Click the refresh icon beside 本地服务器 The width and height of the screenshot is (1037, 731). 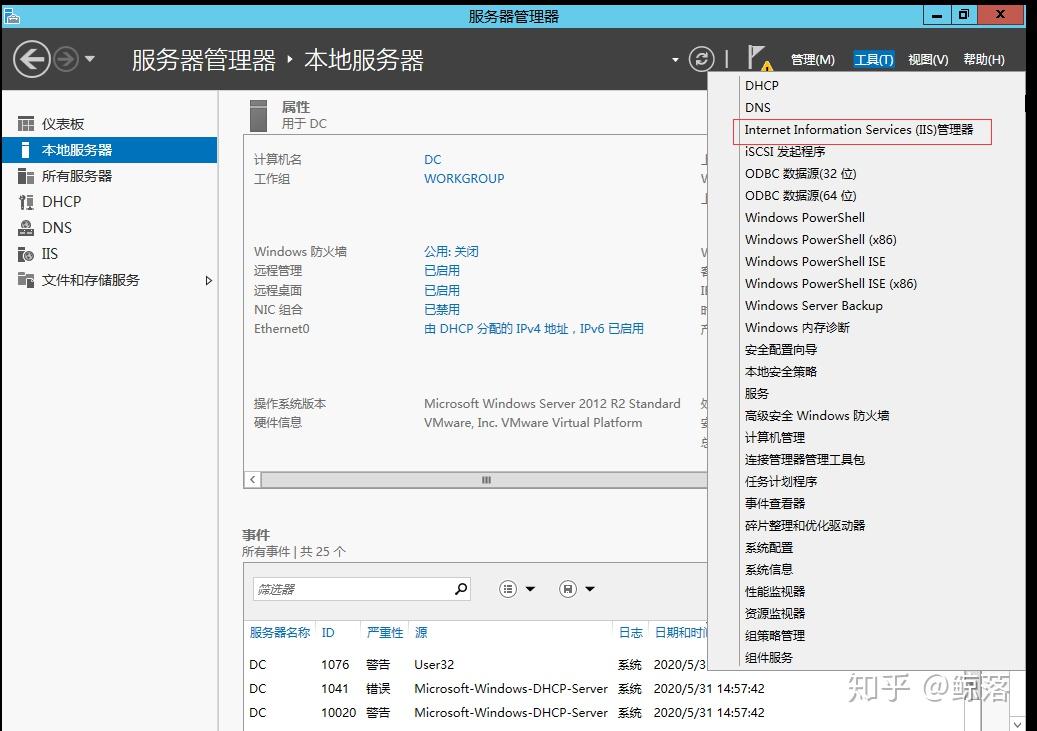[701, 59]
